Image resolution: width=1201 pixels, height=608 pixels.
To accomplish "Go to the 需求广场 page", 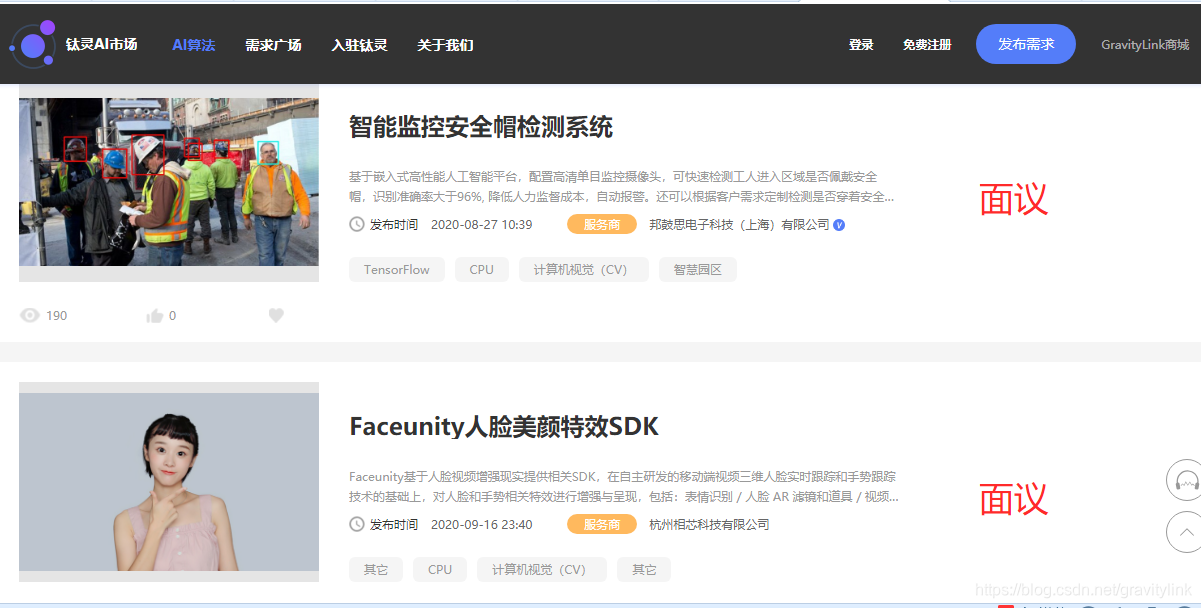I will click(x=273, y=45).
